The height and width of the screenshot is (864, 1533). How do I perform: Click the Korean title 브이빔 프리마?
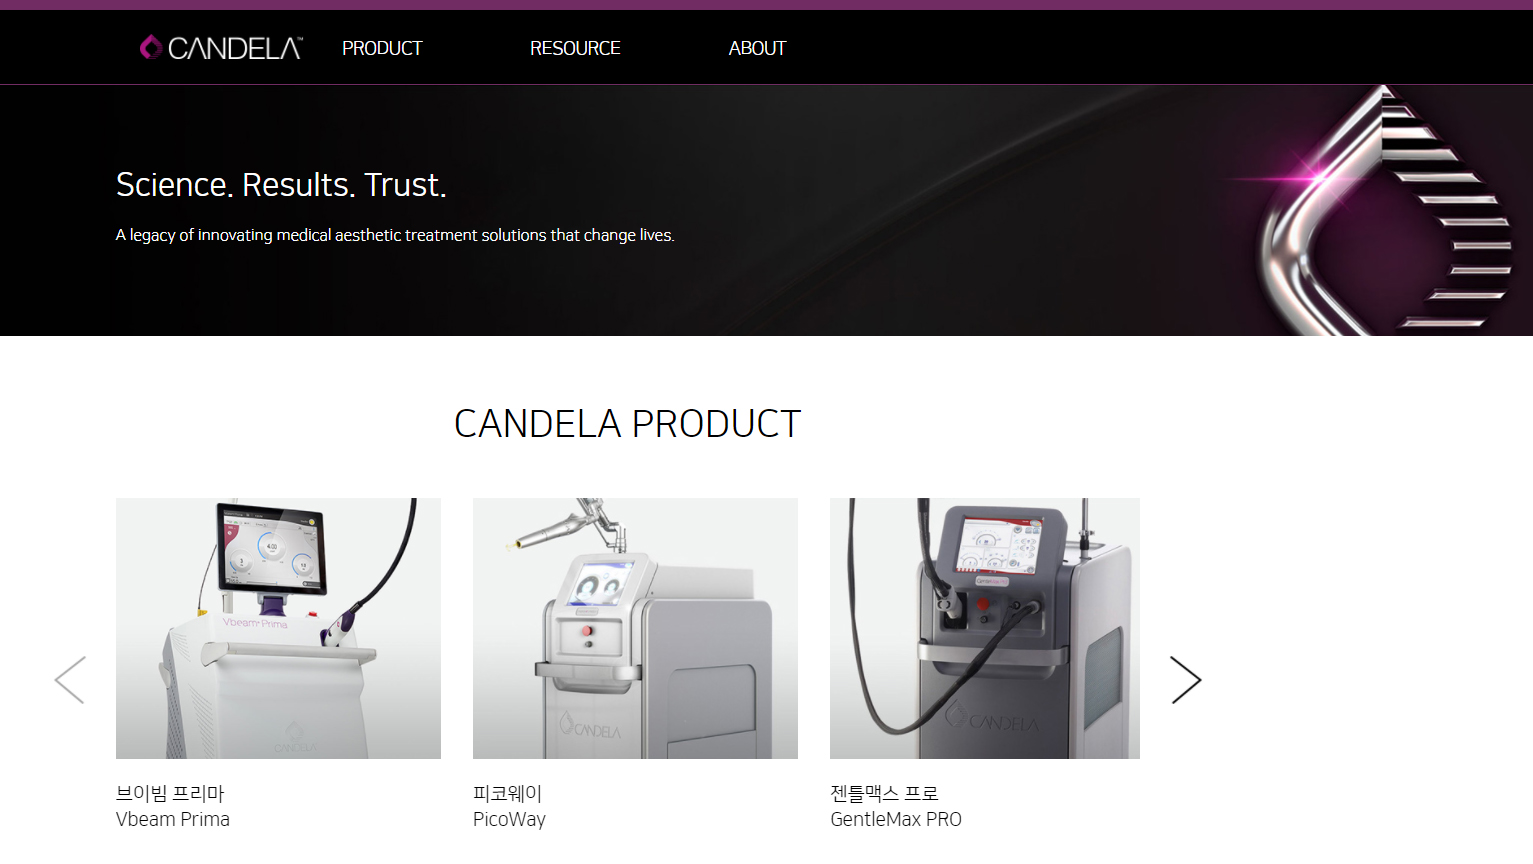170,793
